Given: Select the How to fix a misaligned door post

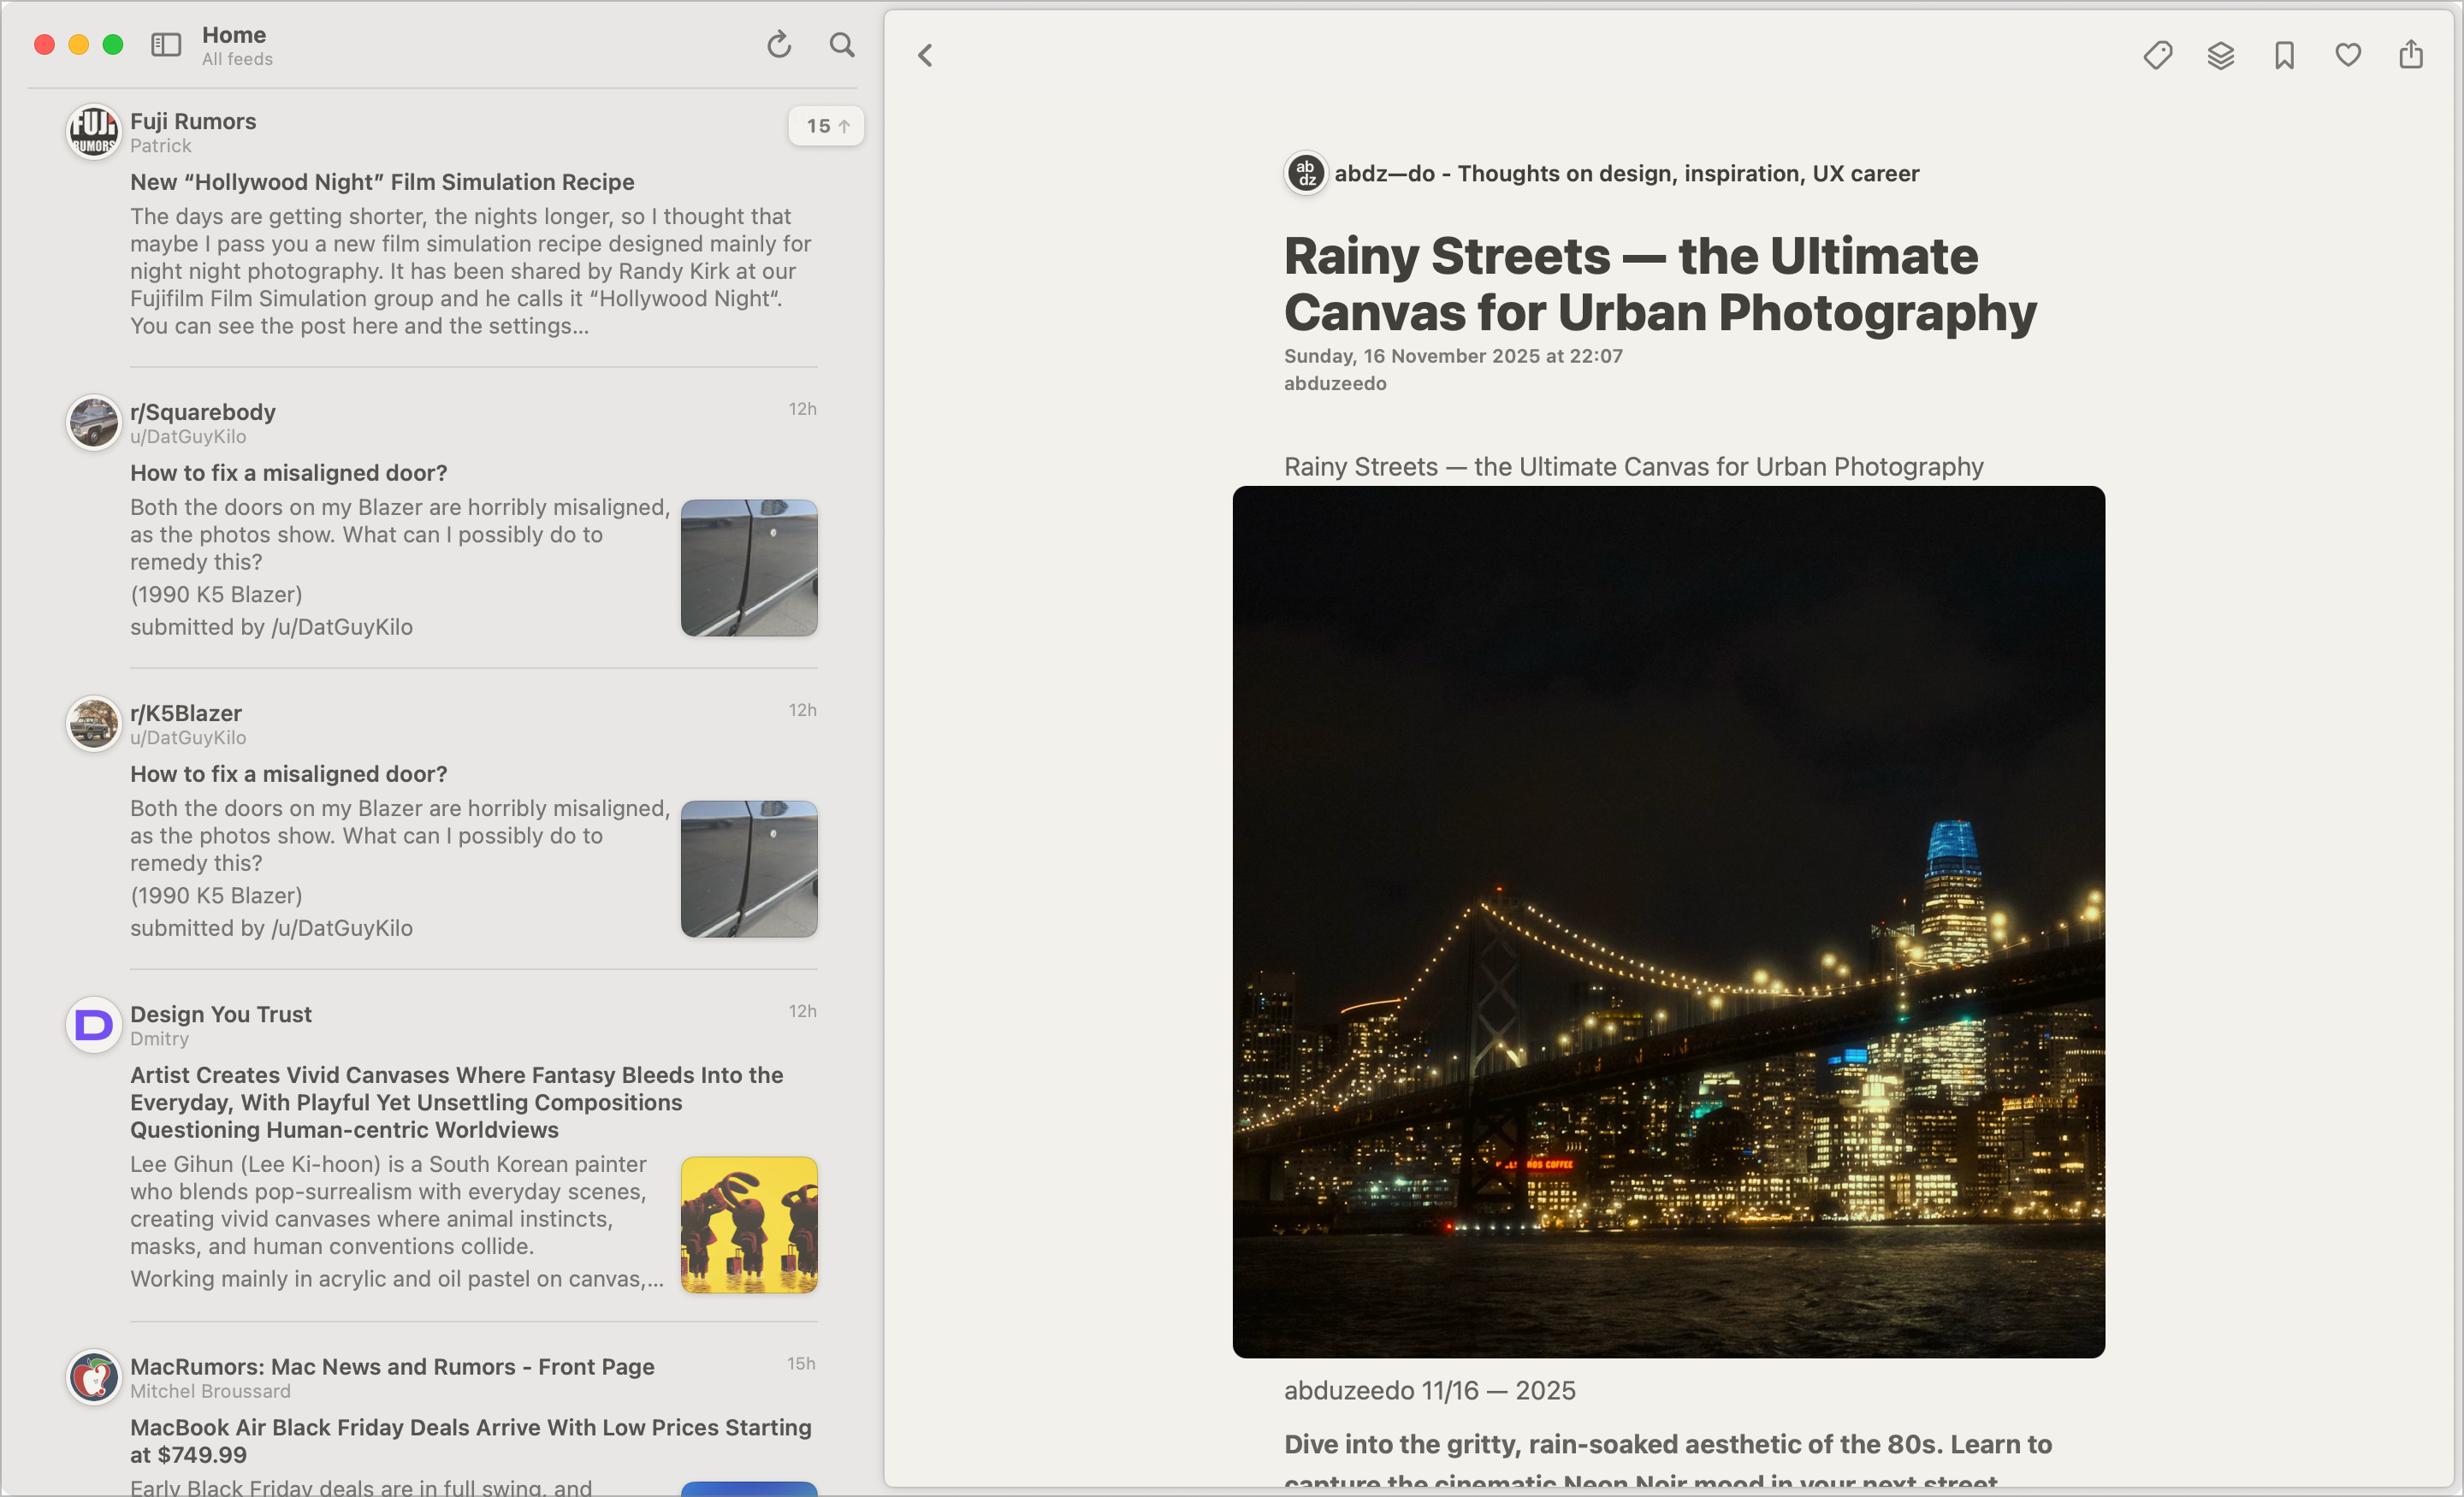Looking at the screenshot, I should [x=289, y=471].
